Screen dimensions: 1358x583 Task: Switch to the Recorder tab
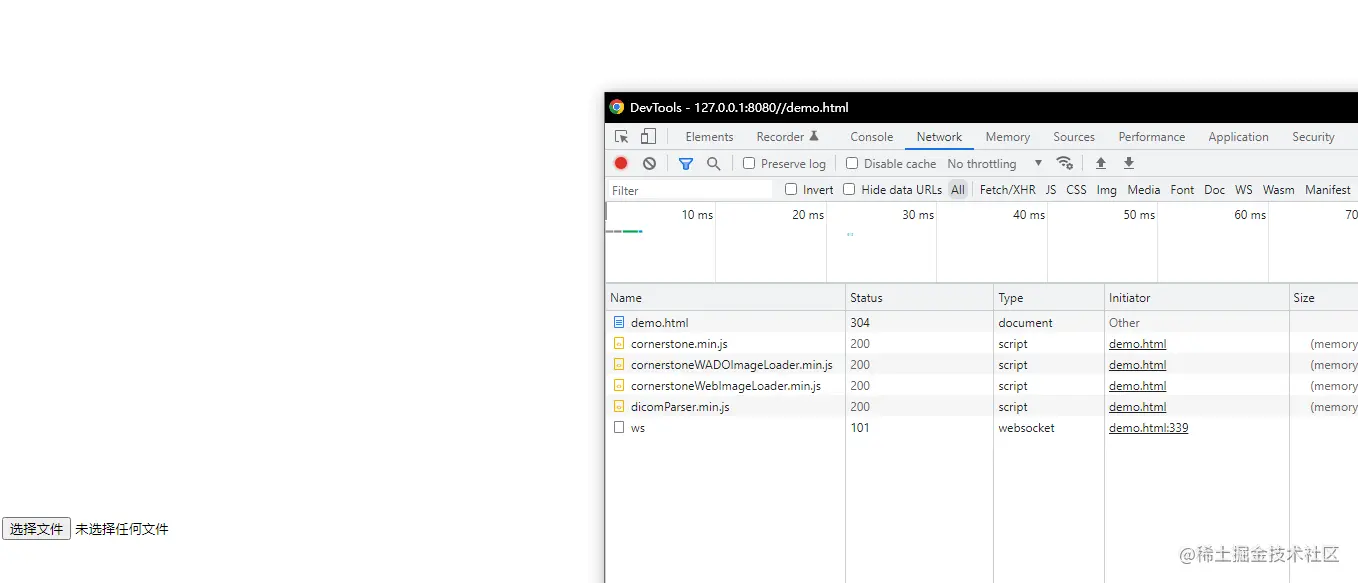point(787,137)
